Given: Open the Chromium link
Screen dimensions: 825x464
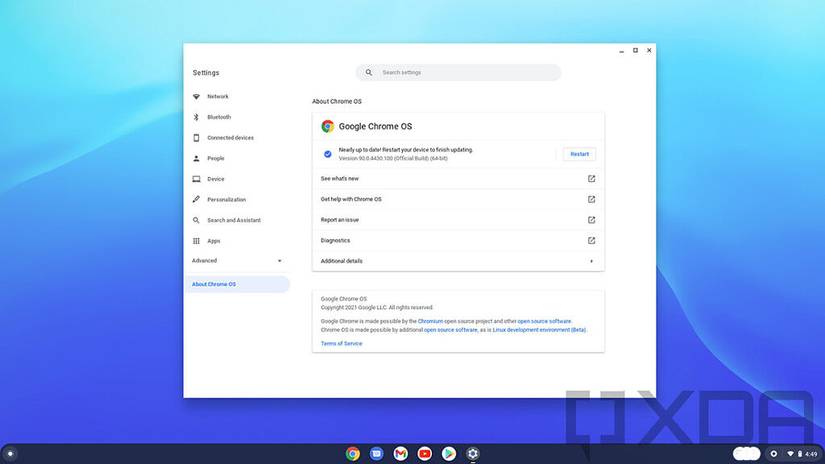Looking at the screenshot, I should click(430, 321).
